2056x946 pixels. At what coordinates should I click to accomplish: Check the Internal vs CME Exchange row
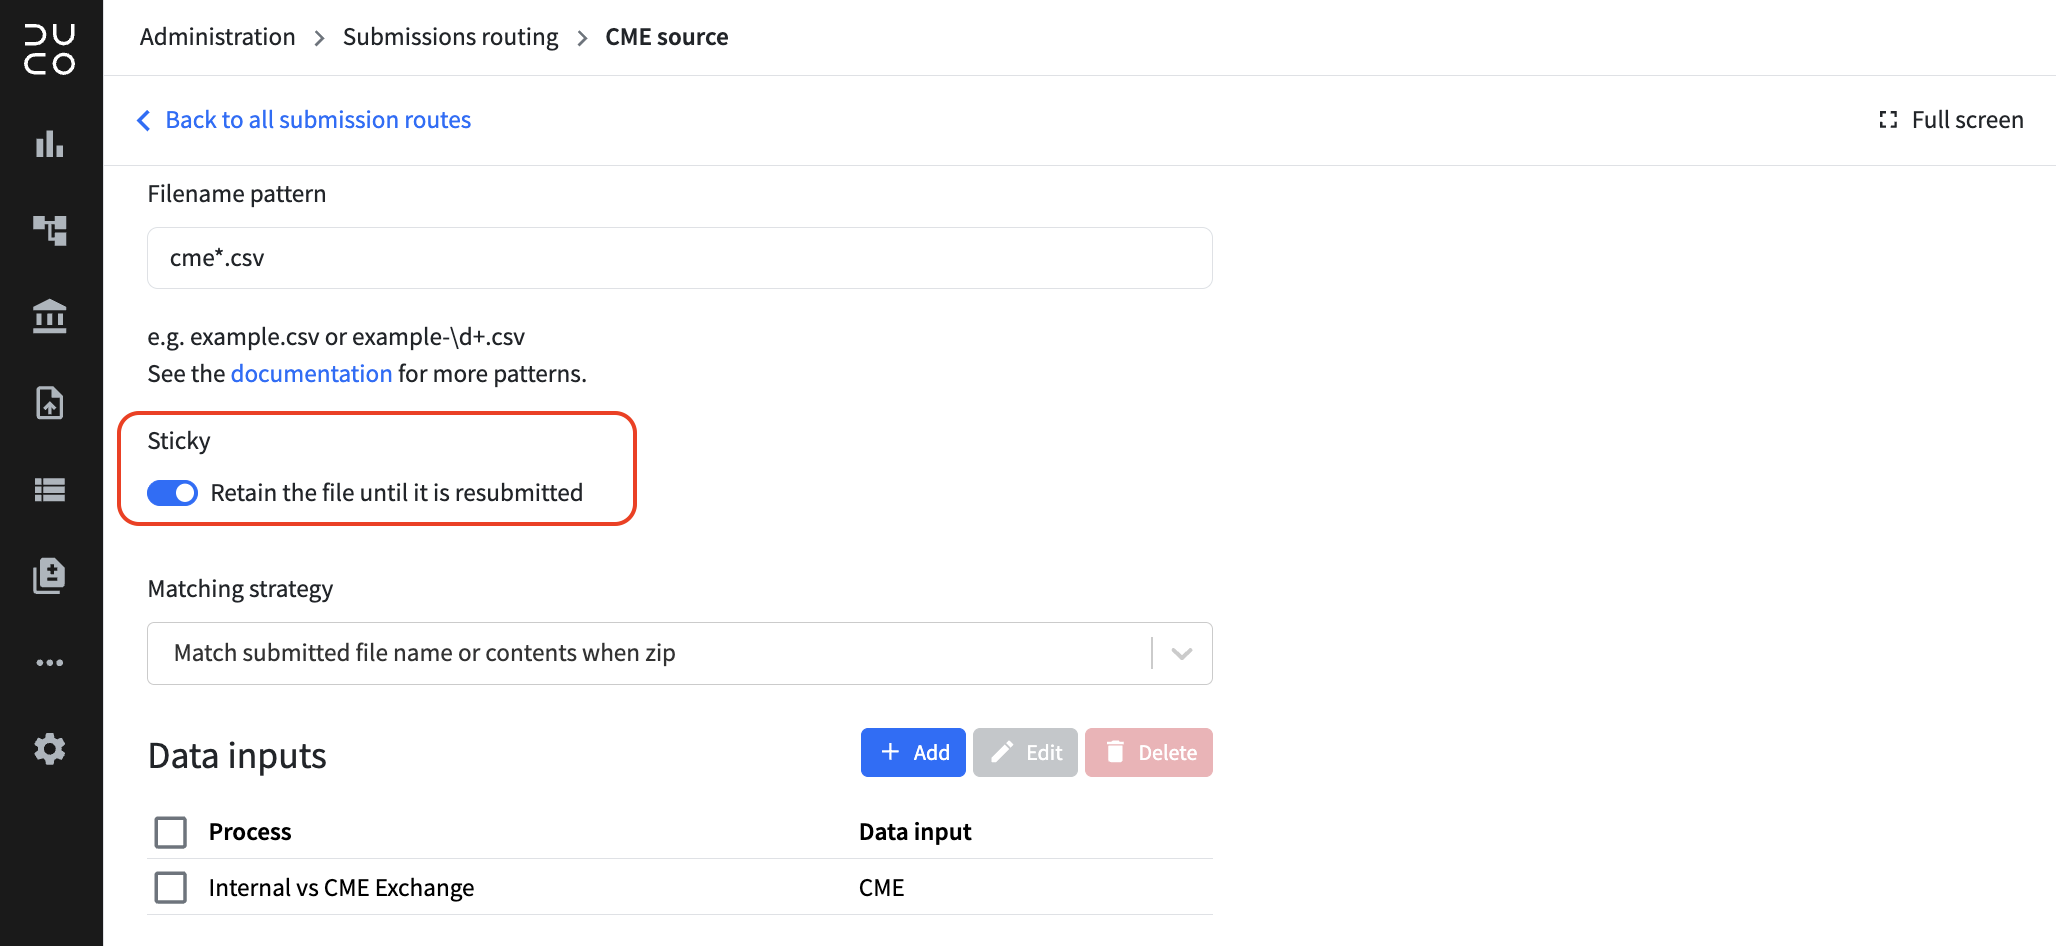171,887
